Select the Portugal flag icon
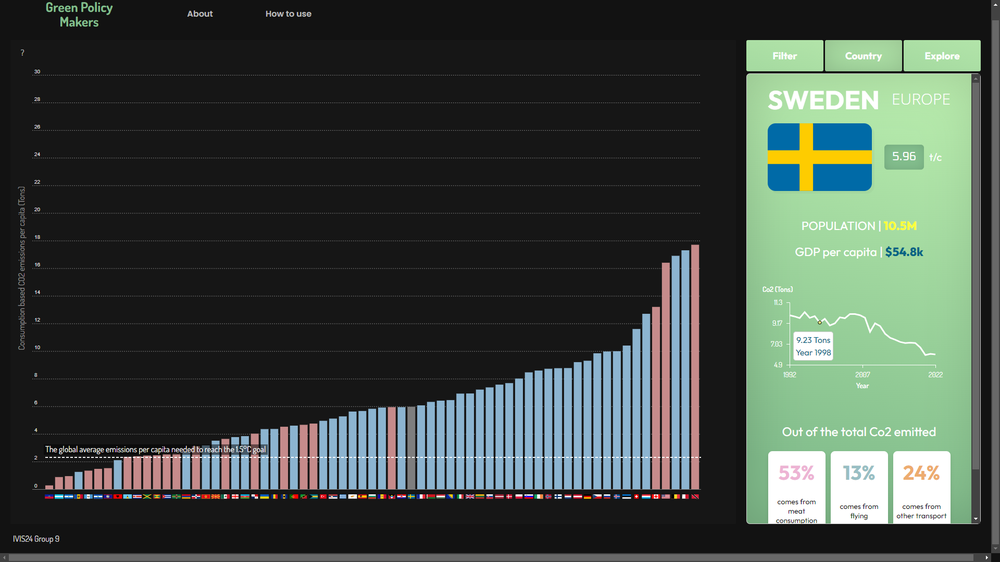Image resolution: width=1000 pixels, height=562 pixels. tap(294, 496)
